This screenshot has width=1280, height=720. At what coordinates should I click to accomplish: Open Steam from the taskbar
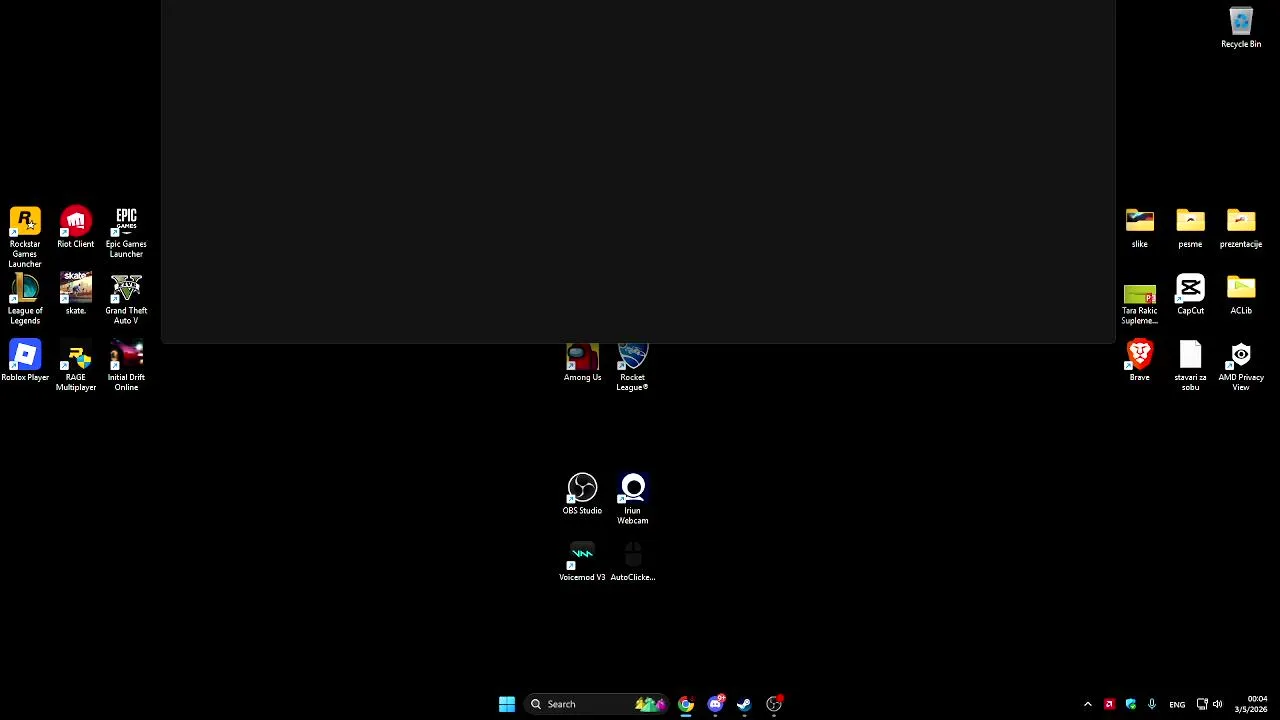tap(744, 704)
